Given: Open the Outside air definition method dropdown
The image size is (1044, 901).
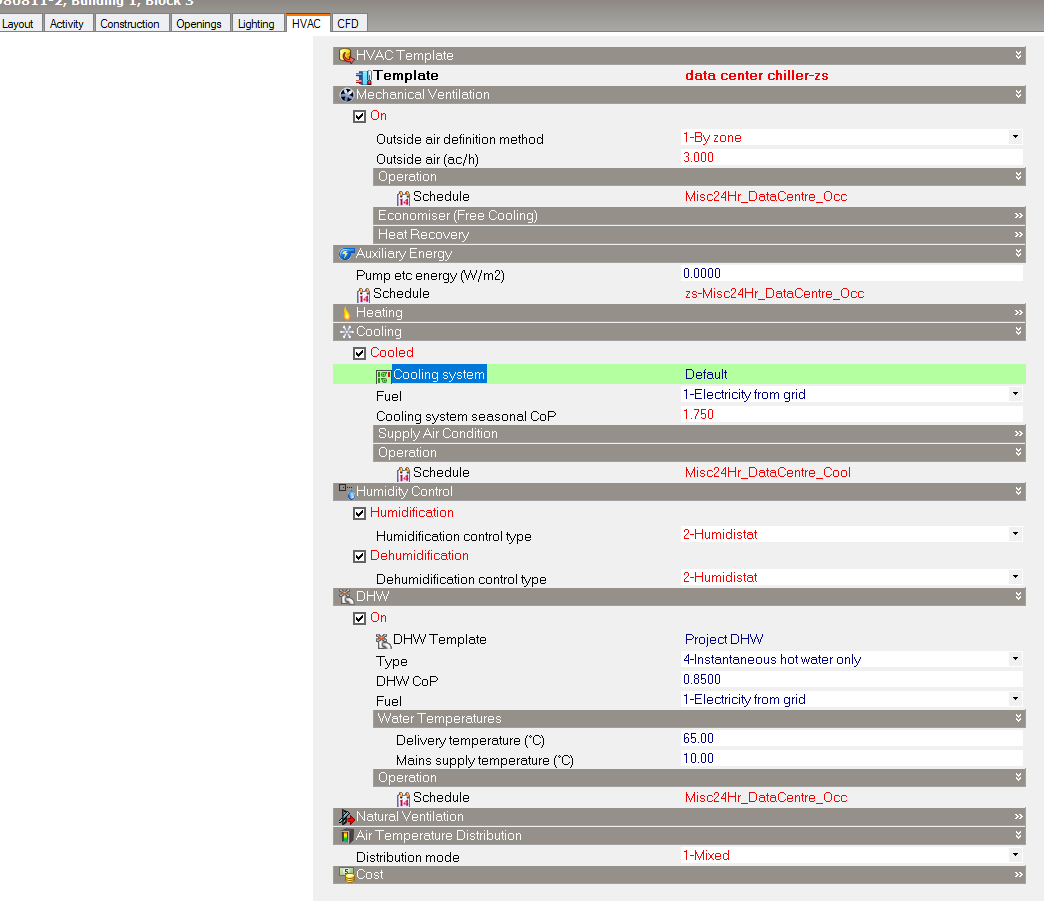Looking at the screenshot, I should [x=1015, y=137].
